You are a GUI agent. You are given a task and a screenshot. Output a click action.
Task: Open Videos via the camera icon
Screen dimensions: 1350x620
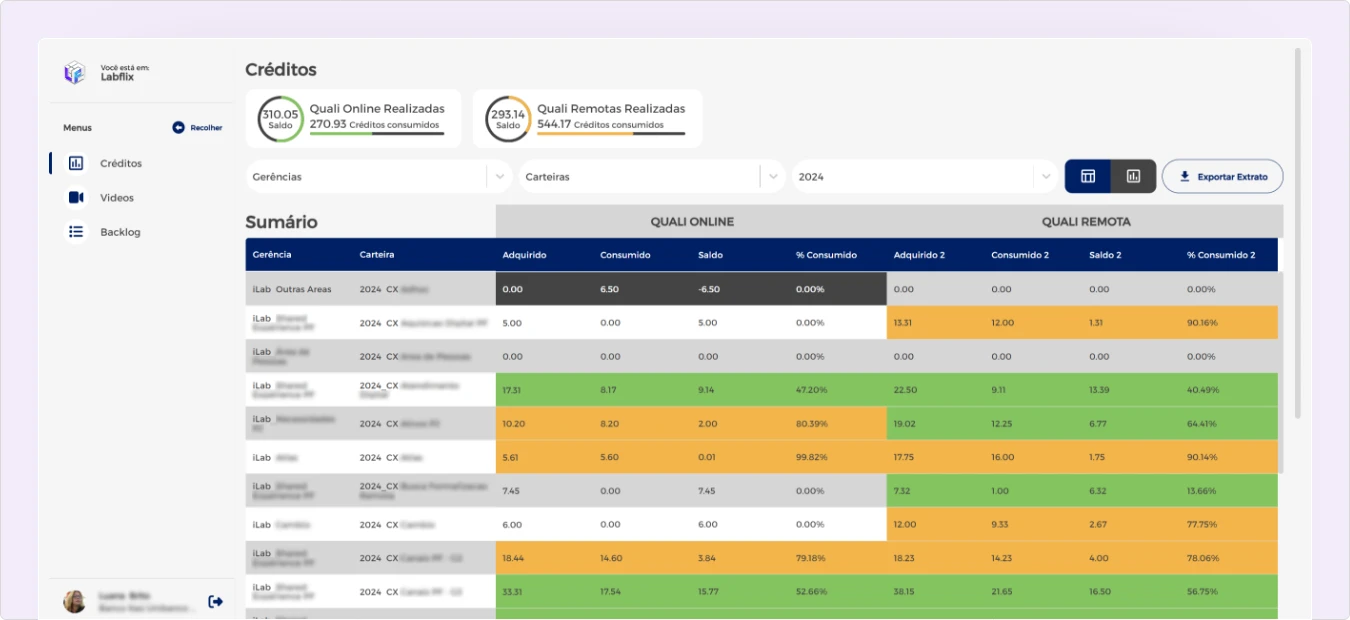tap(76, 198)
